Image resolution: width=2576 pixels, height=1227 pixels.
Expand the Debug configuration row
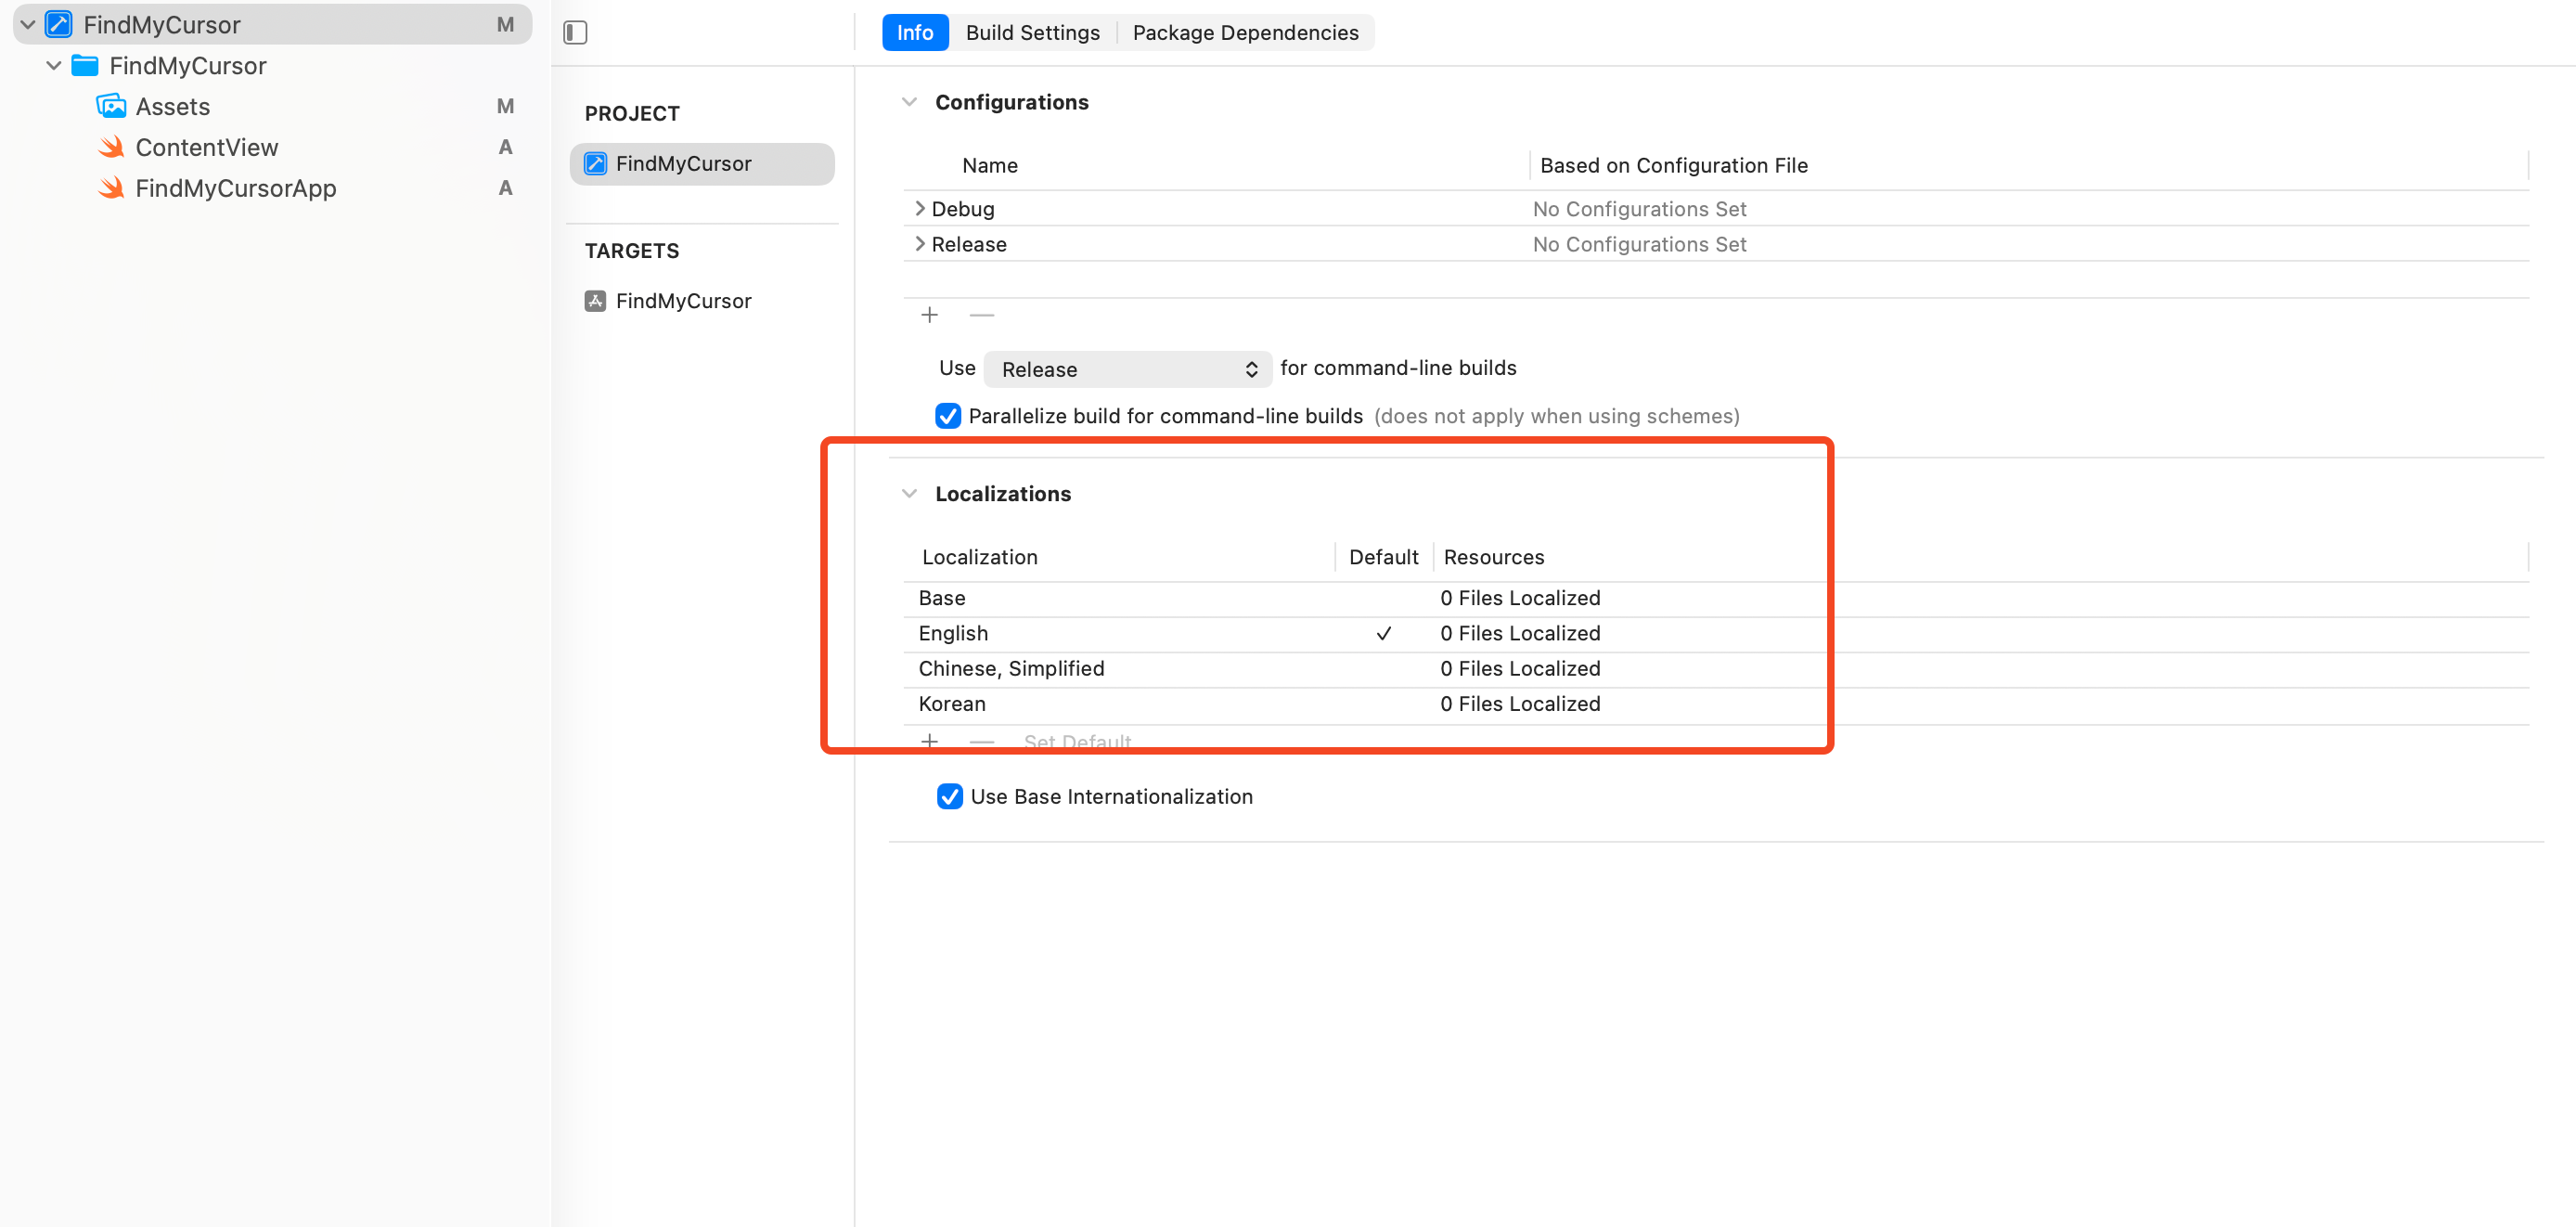tap(919, 208)
